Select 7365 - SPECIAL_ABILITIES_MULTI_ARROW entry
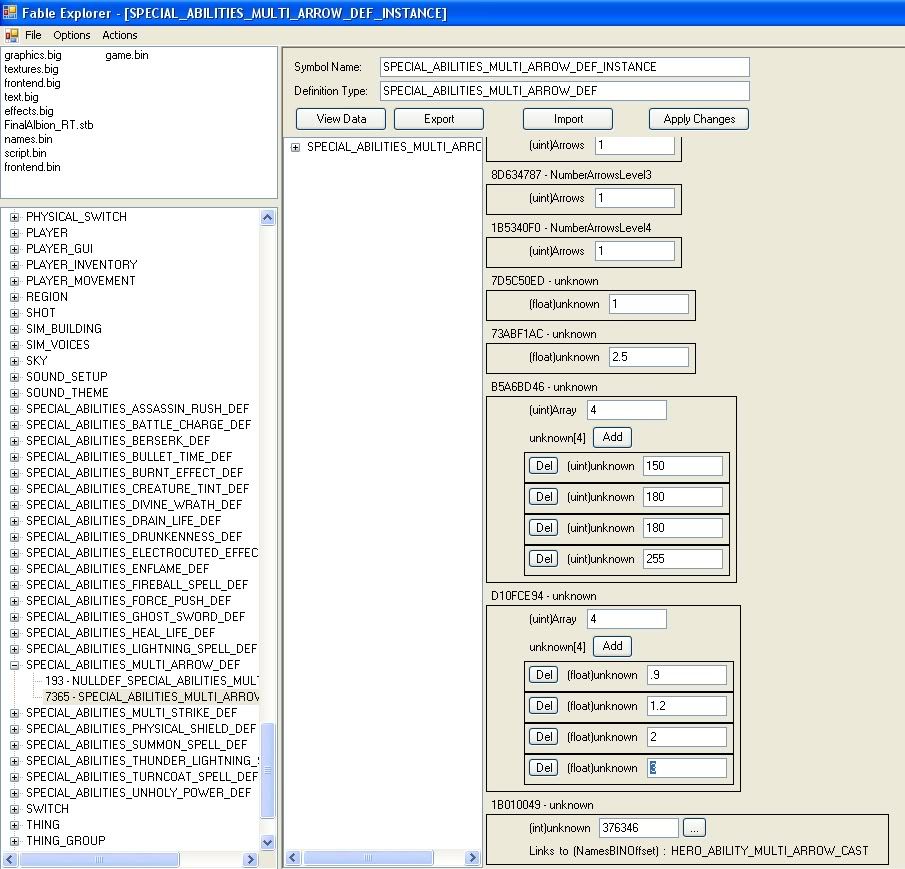 click(x=152, y=696)
